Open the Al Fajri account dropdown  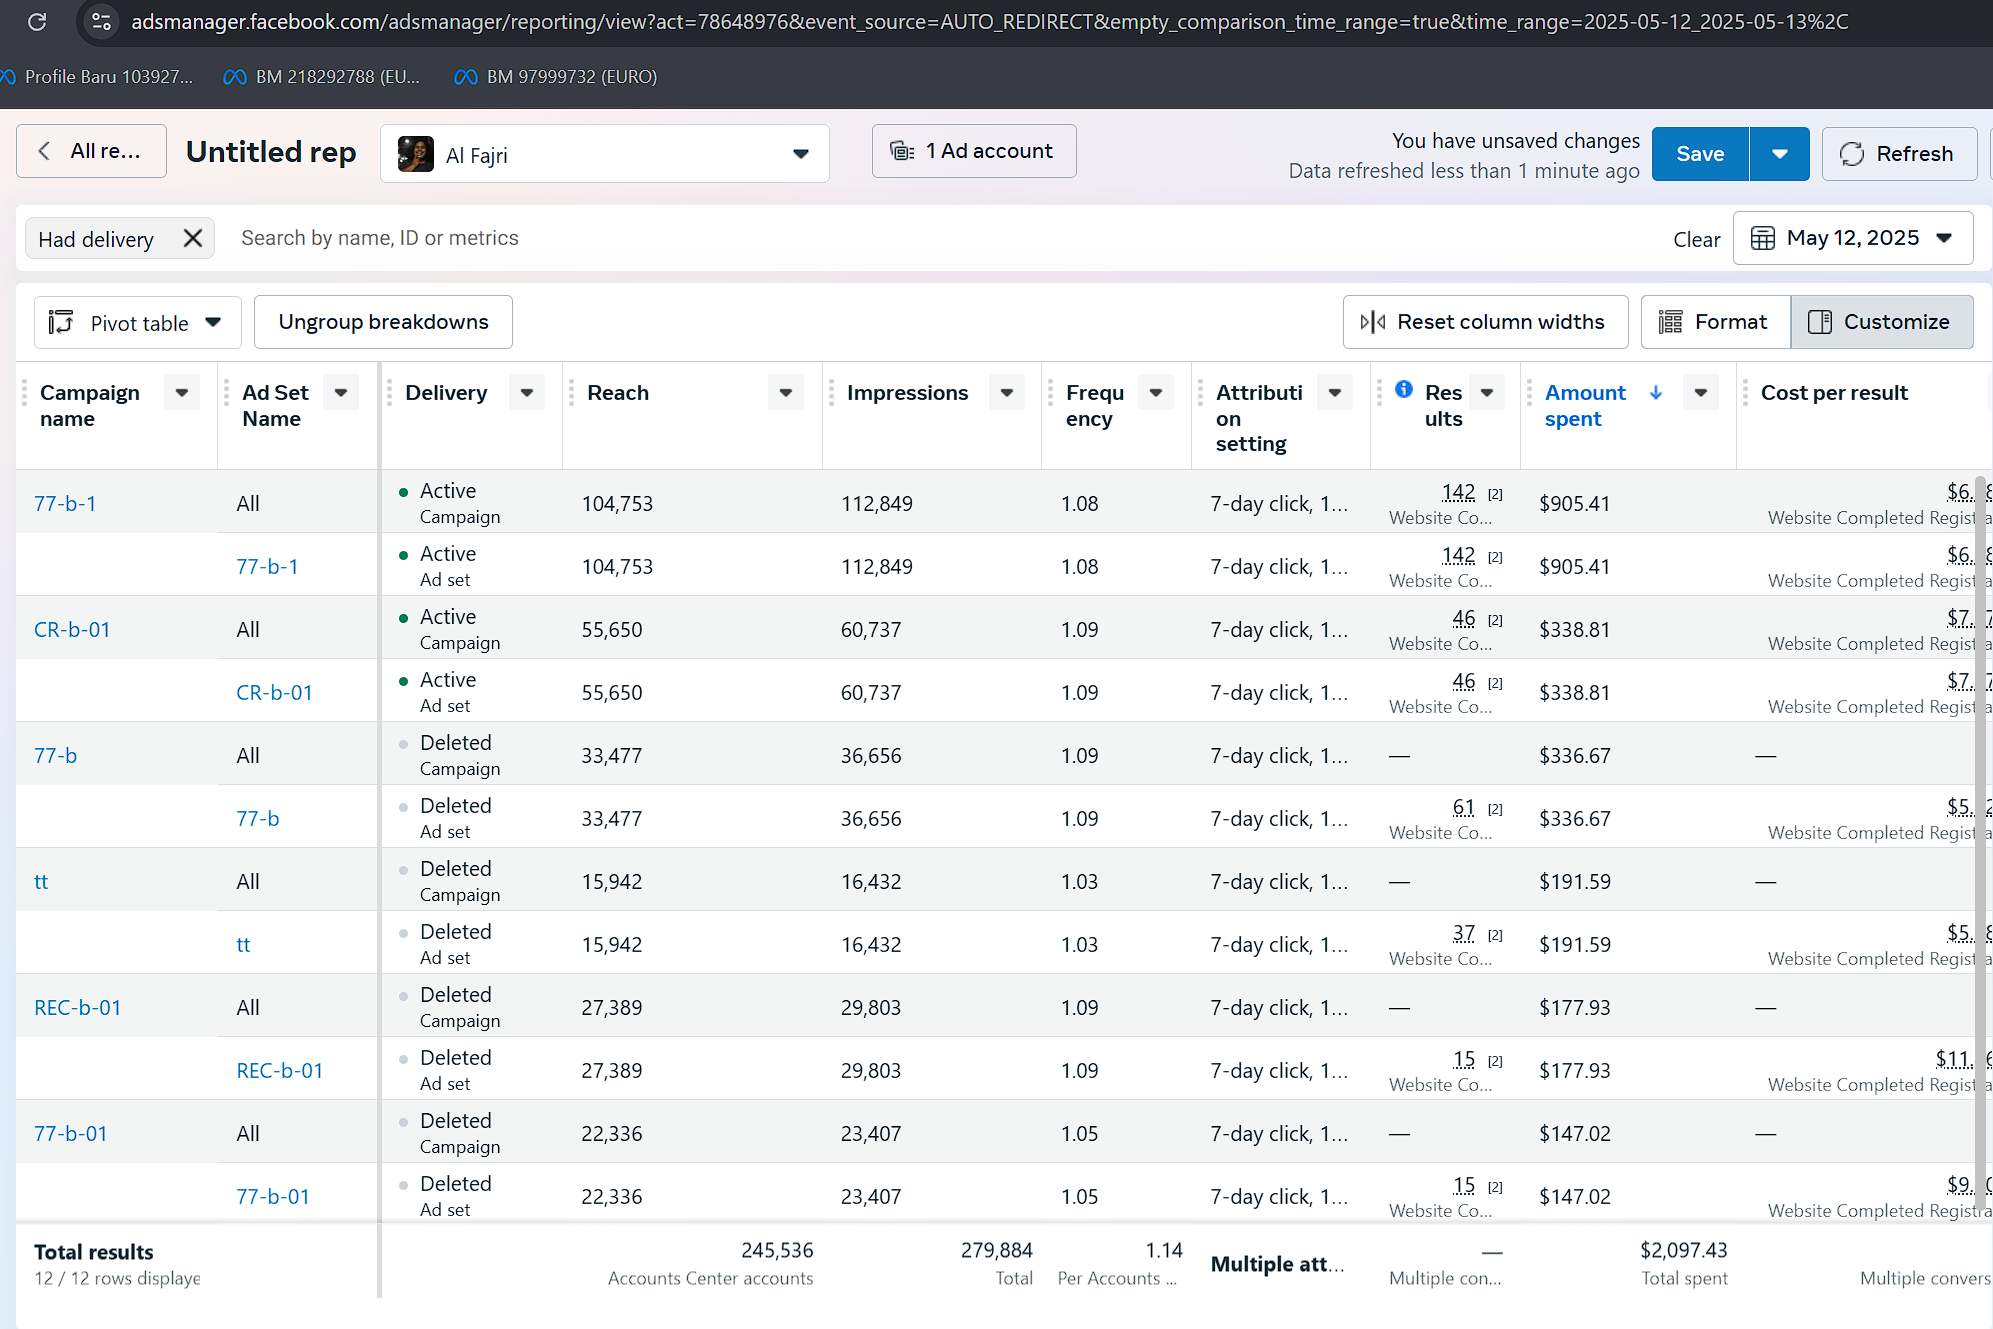[604, 154]
